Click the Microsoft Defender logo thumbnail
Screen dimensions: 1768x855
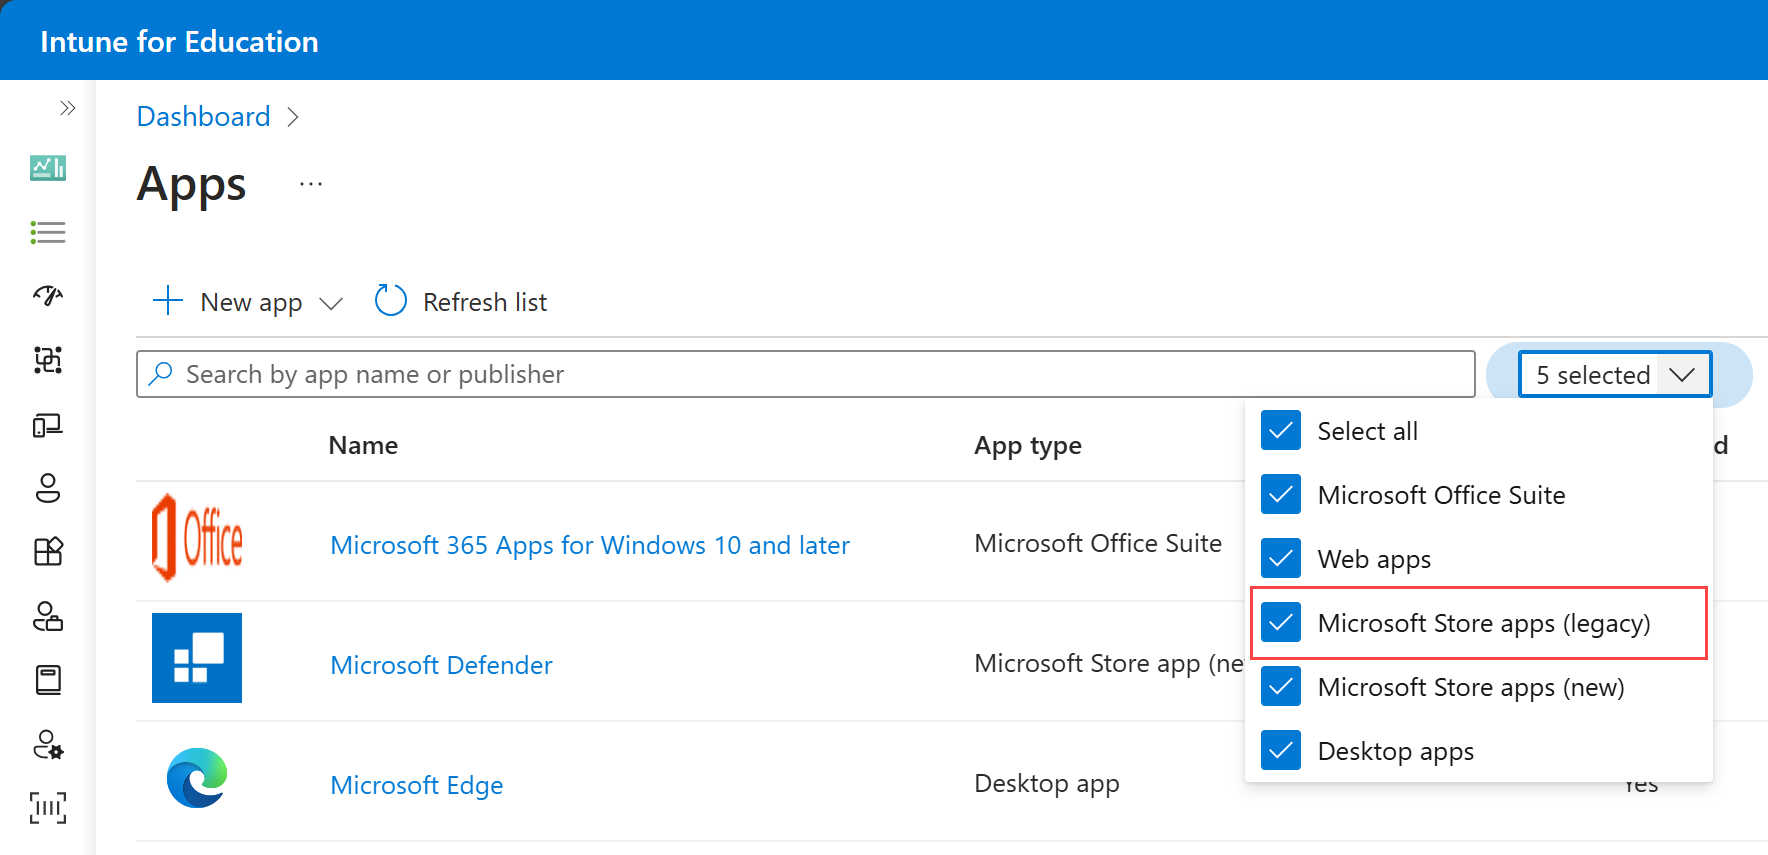click(197, 658)
